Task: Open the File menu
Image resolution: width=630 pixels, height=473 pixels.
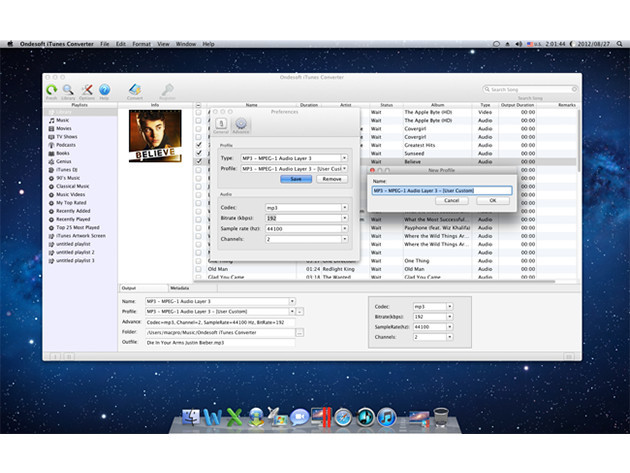Action: [104, 44]
